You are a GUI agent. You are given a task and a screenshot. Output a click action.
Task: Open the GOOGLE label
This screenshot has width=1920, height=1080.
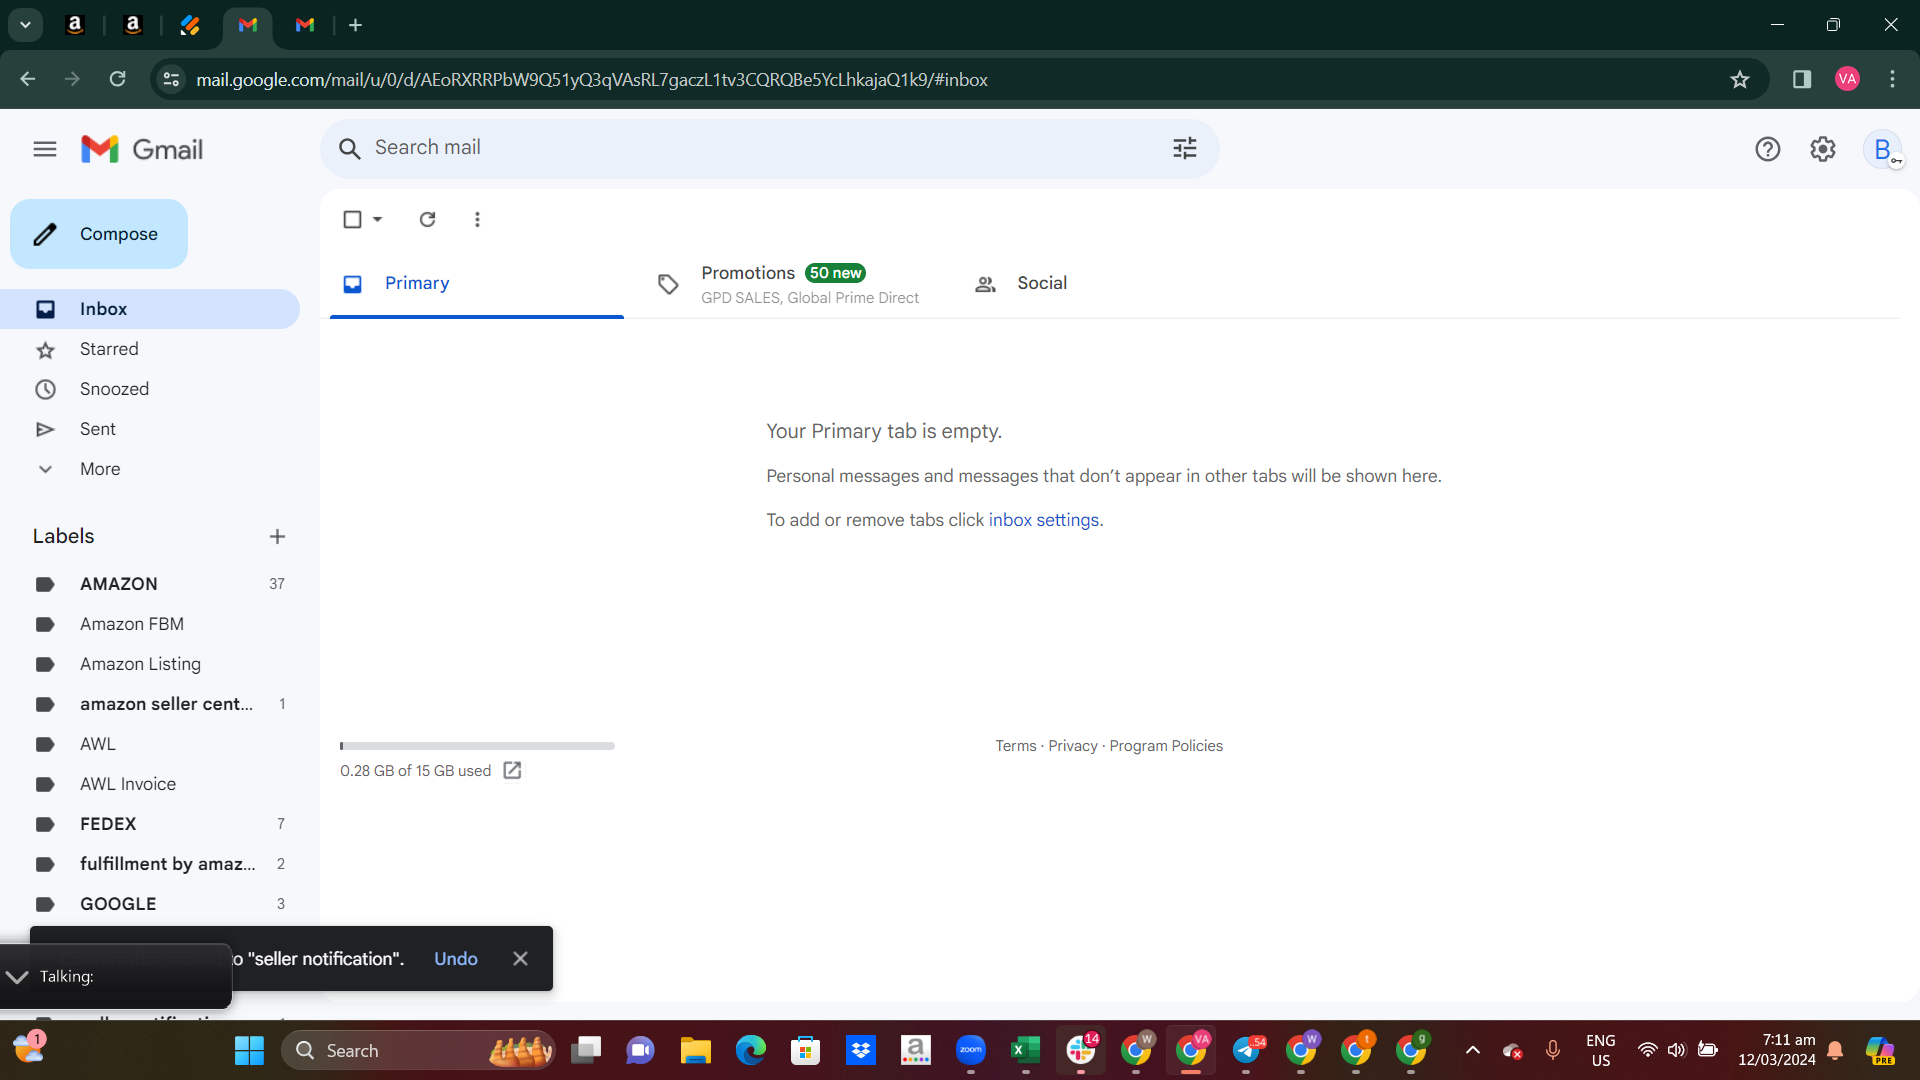coord(150,904)
